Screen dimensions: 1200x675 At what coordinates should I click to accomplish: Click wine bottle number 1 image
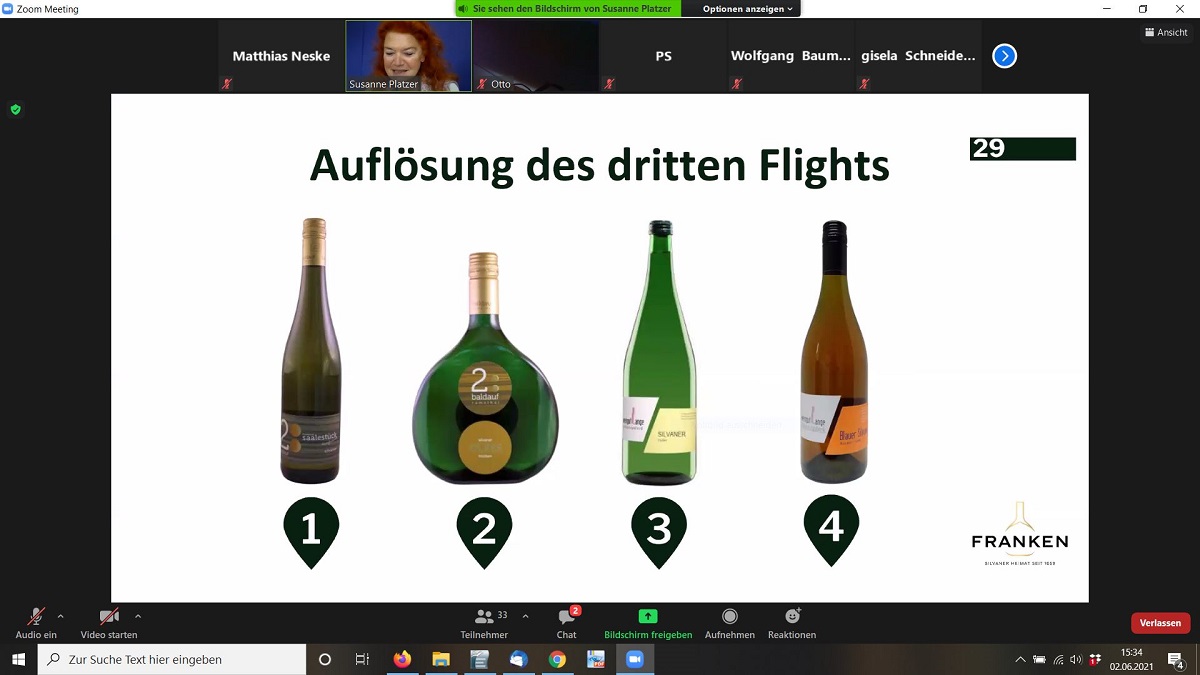click(312, 351)
